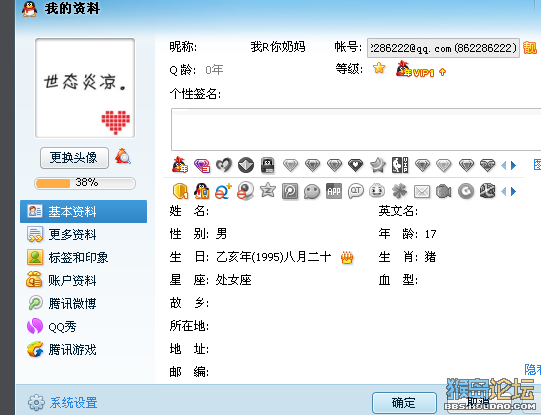Click the dark round diamond badge

click(x=246, y=165)
